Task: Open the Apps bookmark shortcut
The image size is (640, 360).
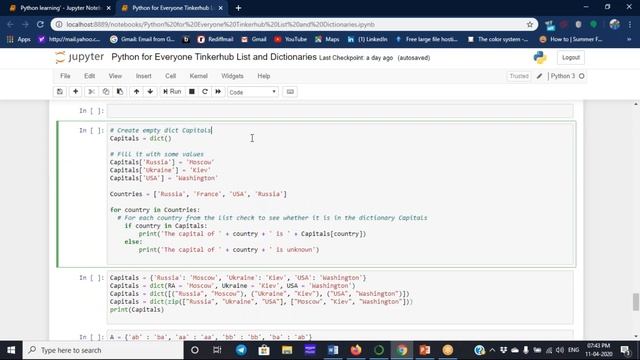Action: coord(19,39)
